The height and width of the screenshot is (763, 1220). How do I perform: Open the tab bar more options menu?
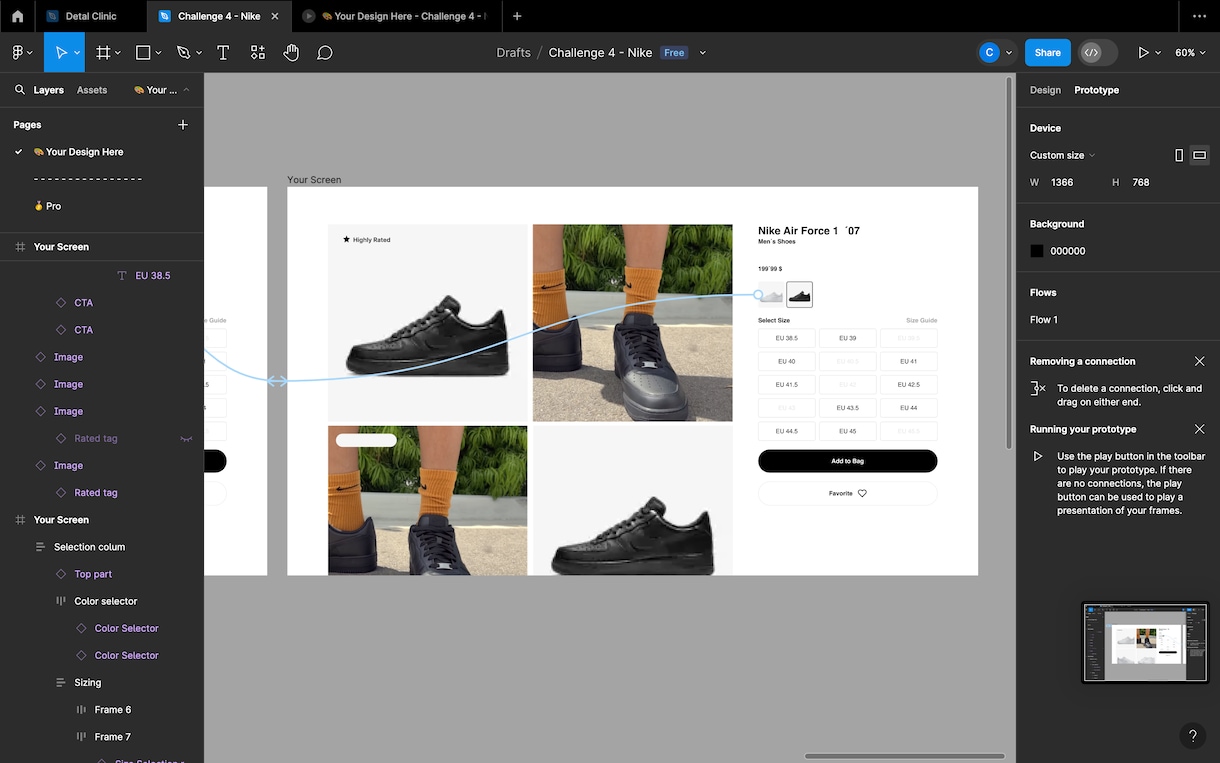1199,16
